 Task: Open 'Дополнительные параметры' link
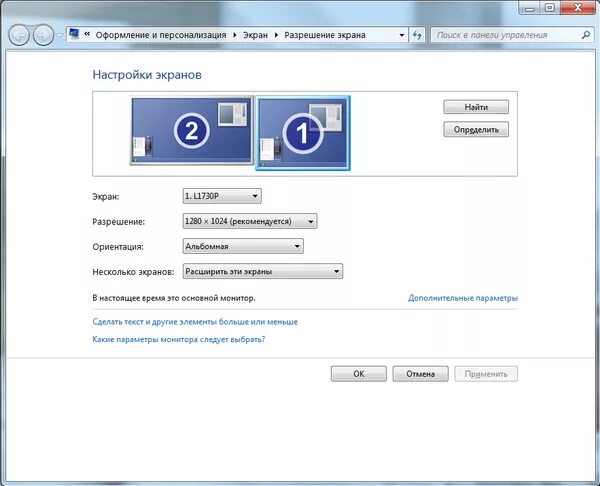pyautogui.click(x=463, y=298)
